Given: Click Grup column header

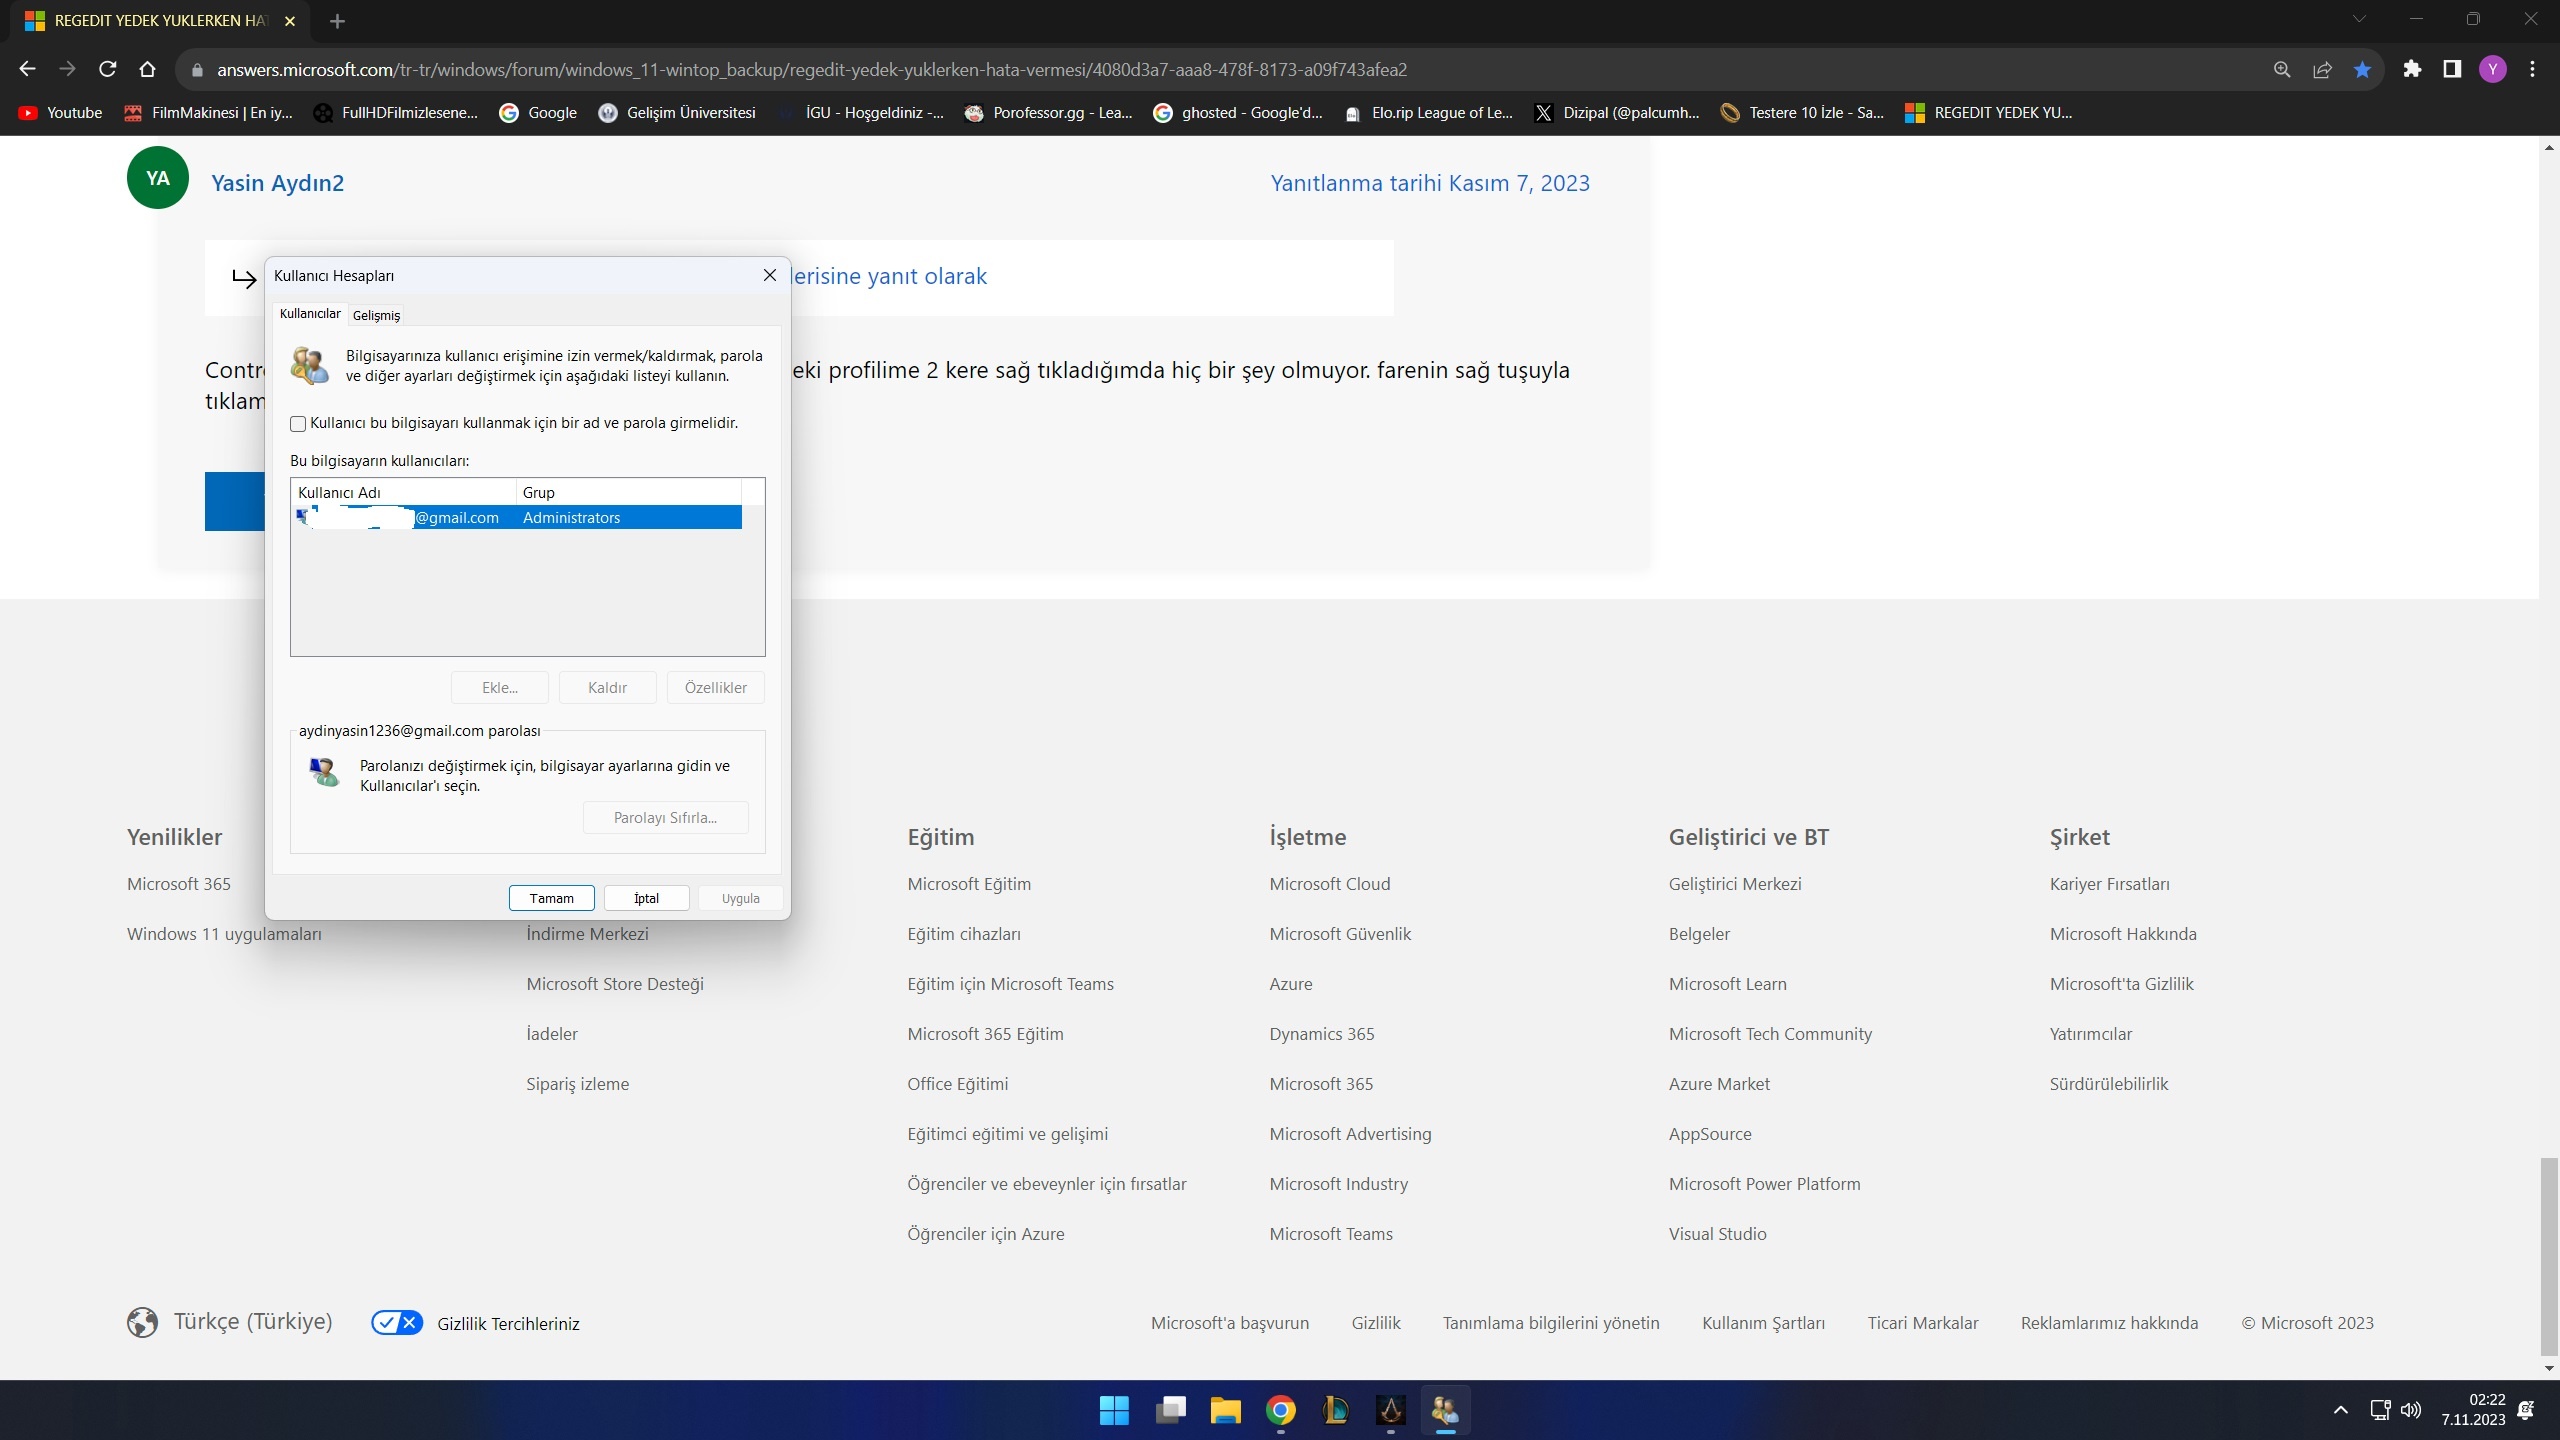Looking at the screenshot, I should click(629, 492).
